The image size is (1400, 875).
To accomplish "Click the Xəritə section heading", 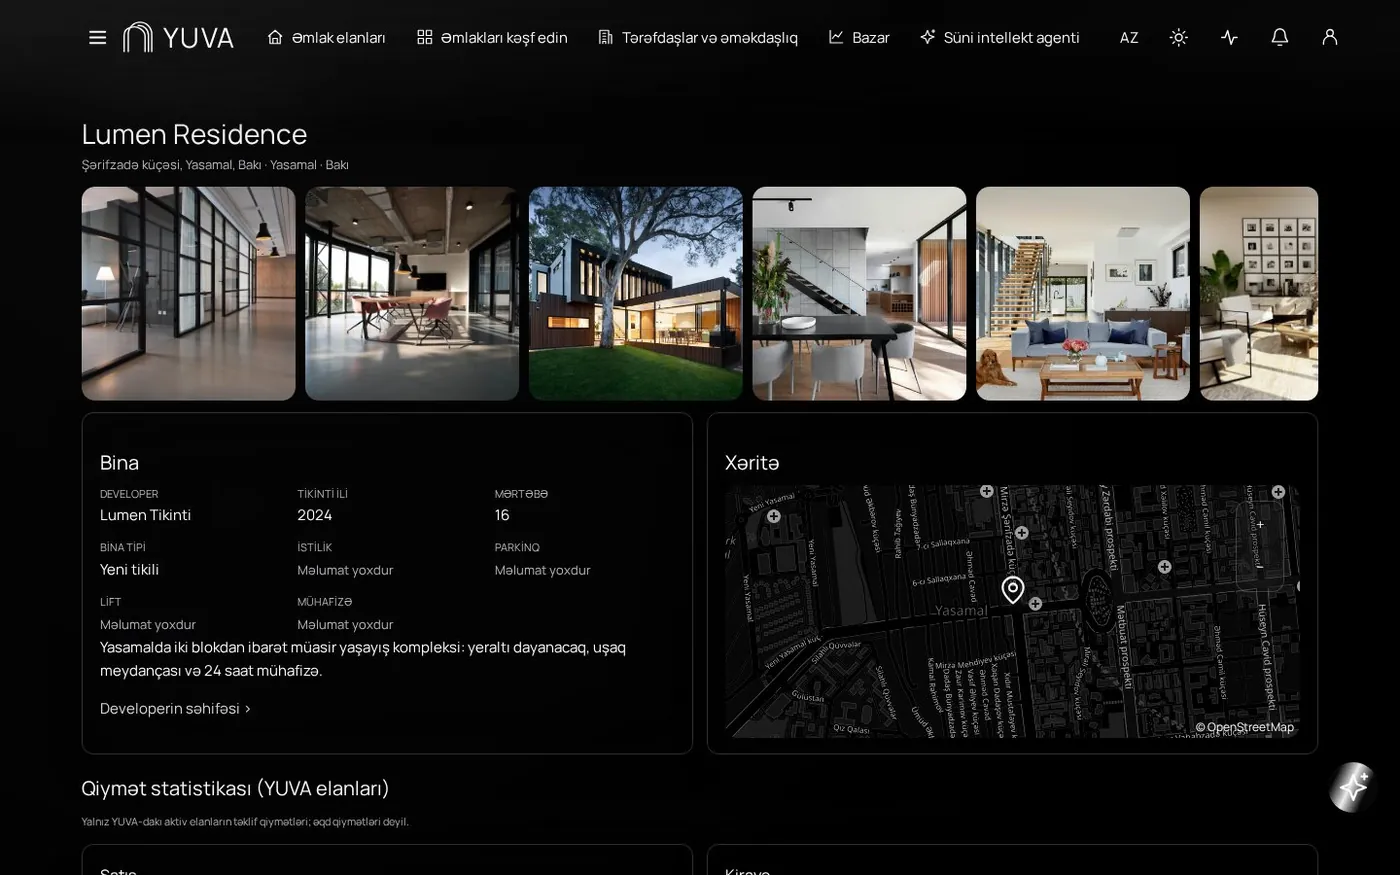I will click(x=752, y=463).
